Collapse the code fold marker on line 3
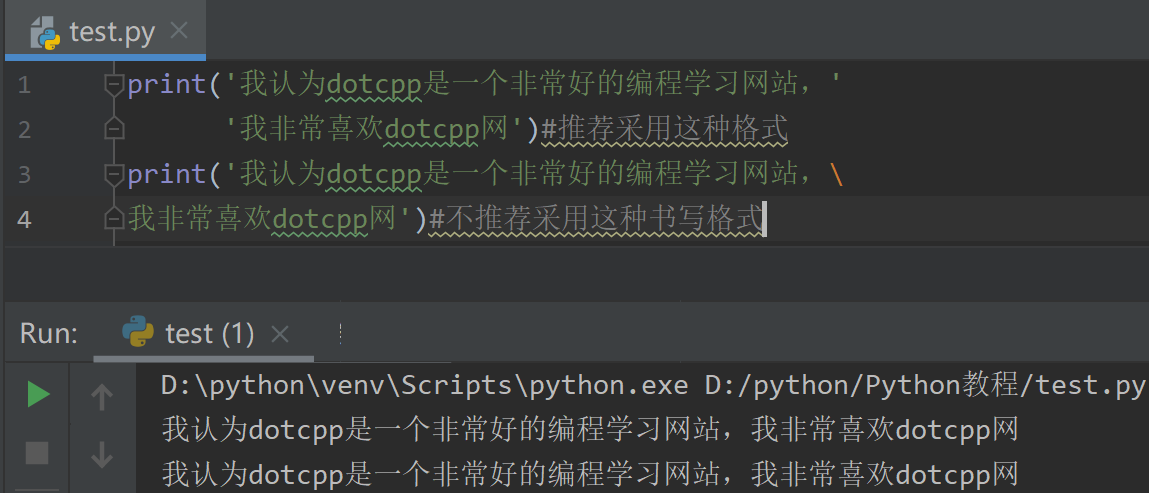Viewport: 1149px width, 493px height. pos(113,175)
